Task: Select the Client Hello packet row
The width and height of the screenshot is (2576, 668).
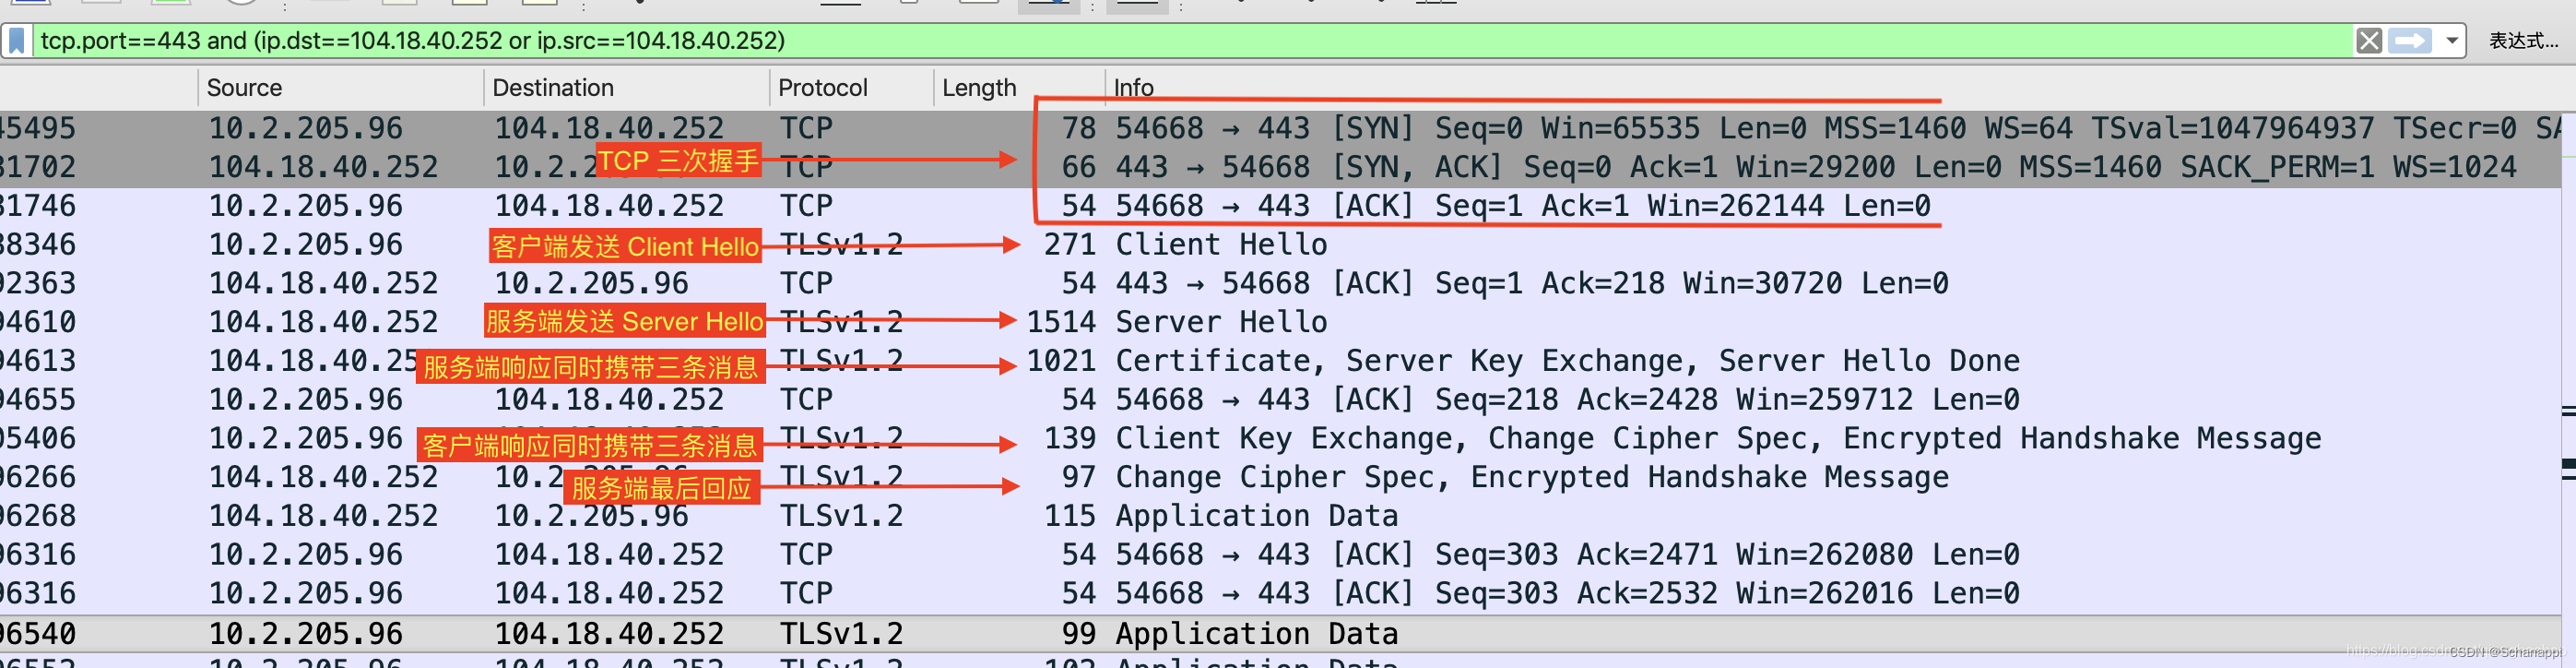Action: tap(1280, 245)
